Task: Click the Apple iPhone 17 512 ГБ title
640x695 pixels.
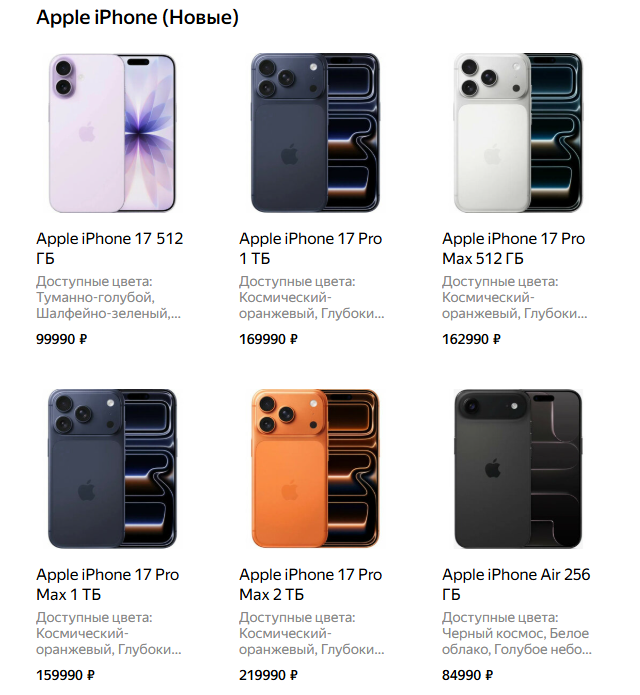Action: coord(109,248)
